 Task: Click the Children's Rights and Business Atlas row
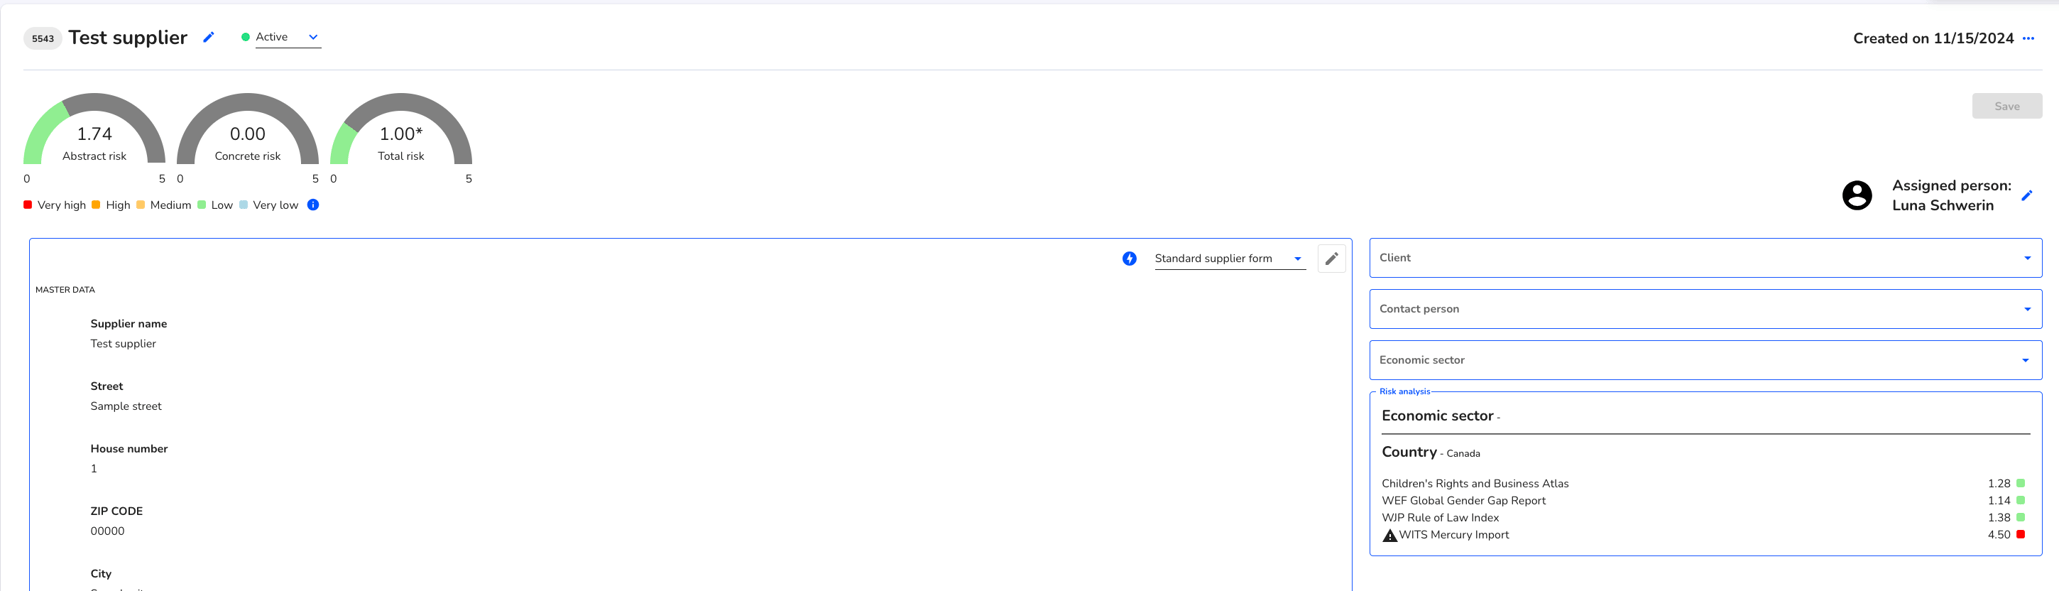[x=1703, y=484]
